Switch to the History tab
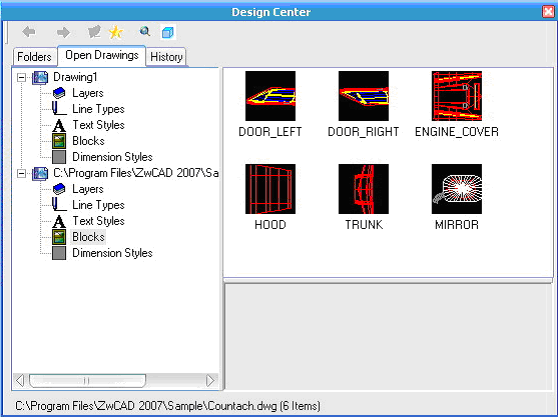 [166, 57]
